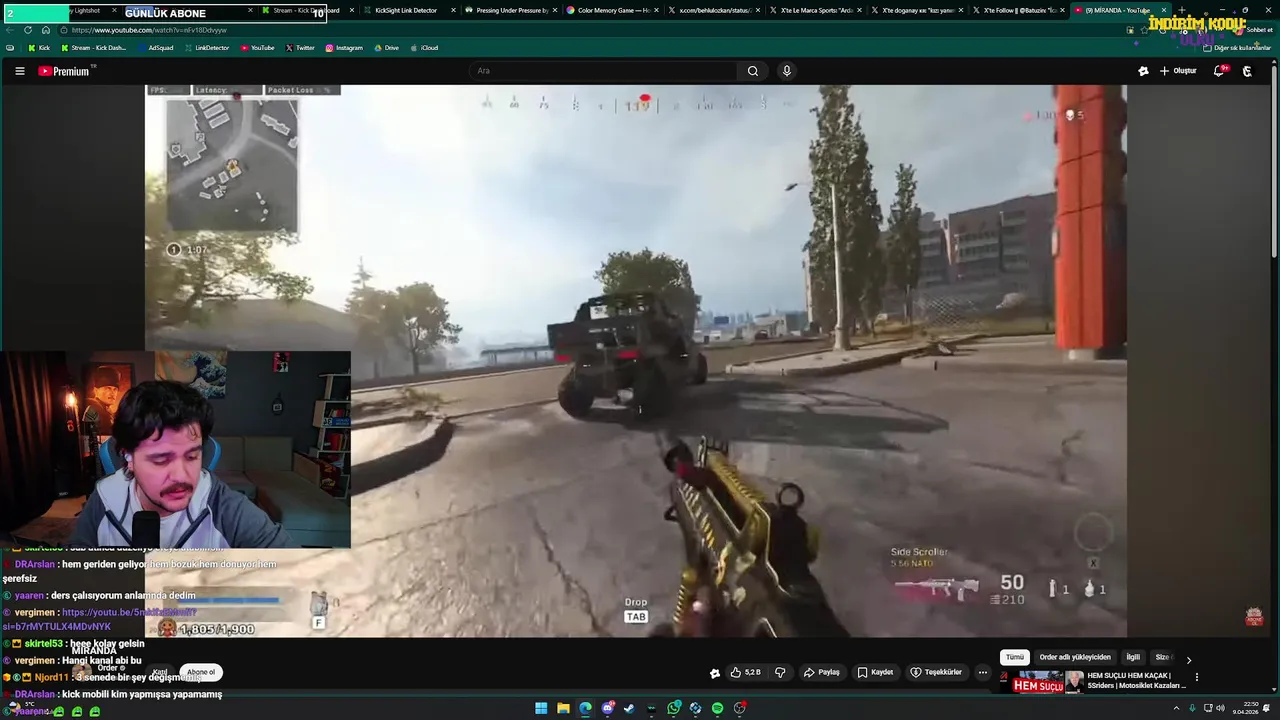The width and height of the screenshot is (1280, 720).
Task: Open the volume speaker tray icon
Action: [1220, 708]
